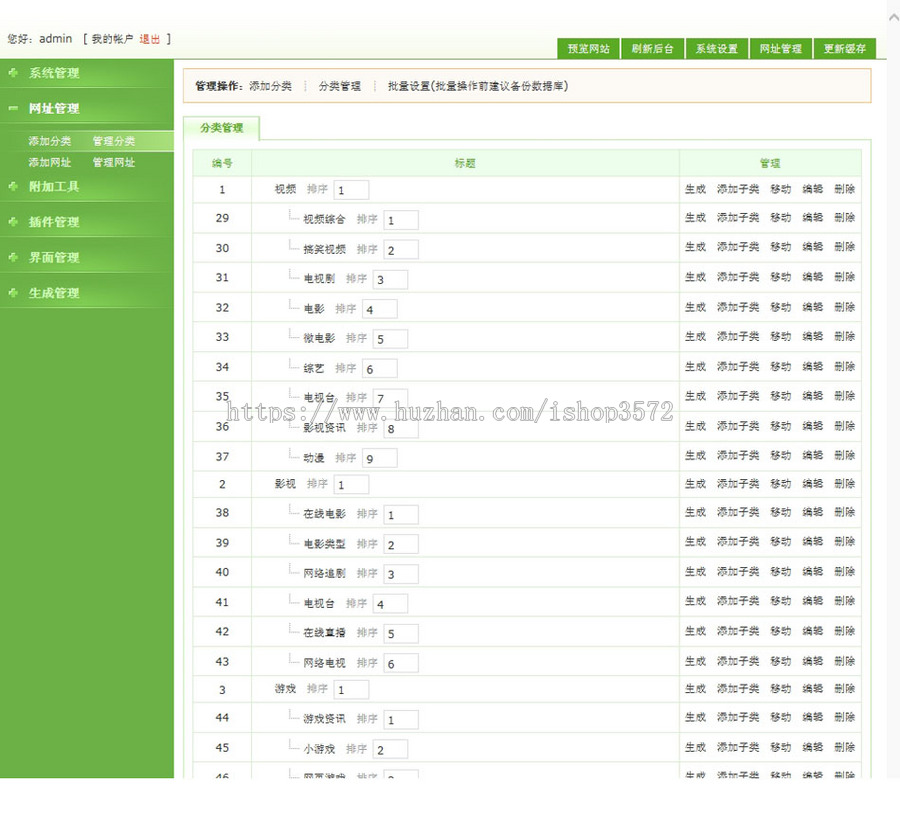Click 添加子类 in row 3 游戏
900x819 pixels.
click(x=738, y=689)
